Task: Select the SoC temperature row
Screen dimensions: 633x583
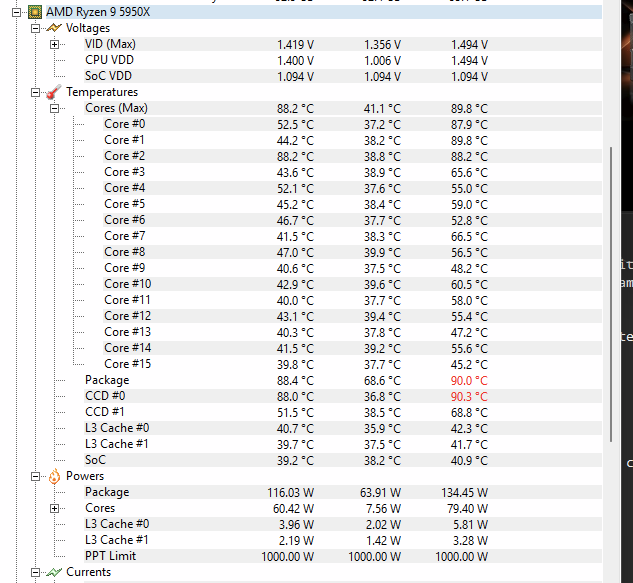Action: (x=343, y=460)
